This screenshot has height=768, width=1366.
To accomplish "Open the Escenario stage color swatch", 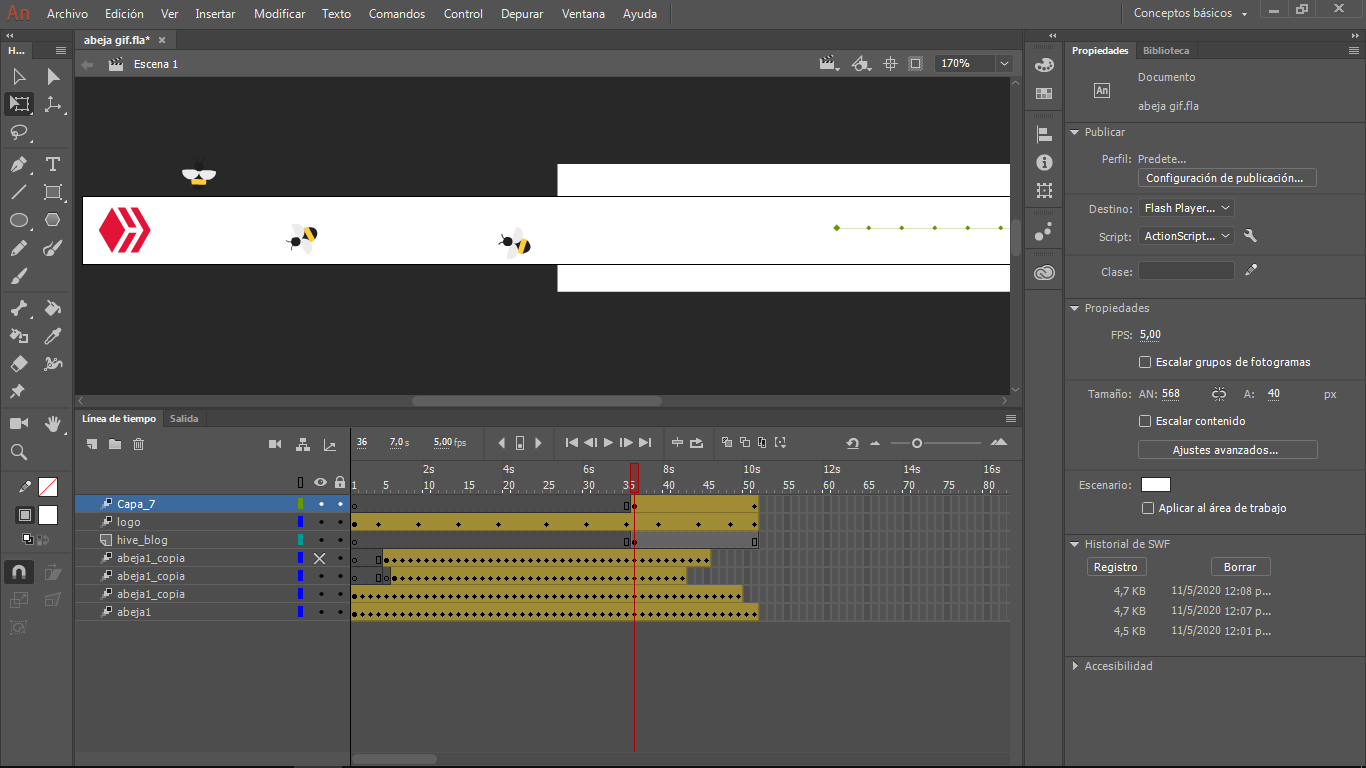I will click(x=1156, y=485).
